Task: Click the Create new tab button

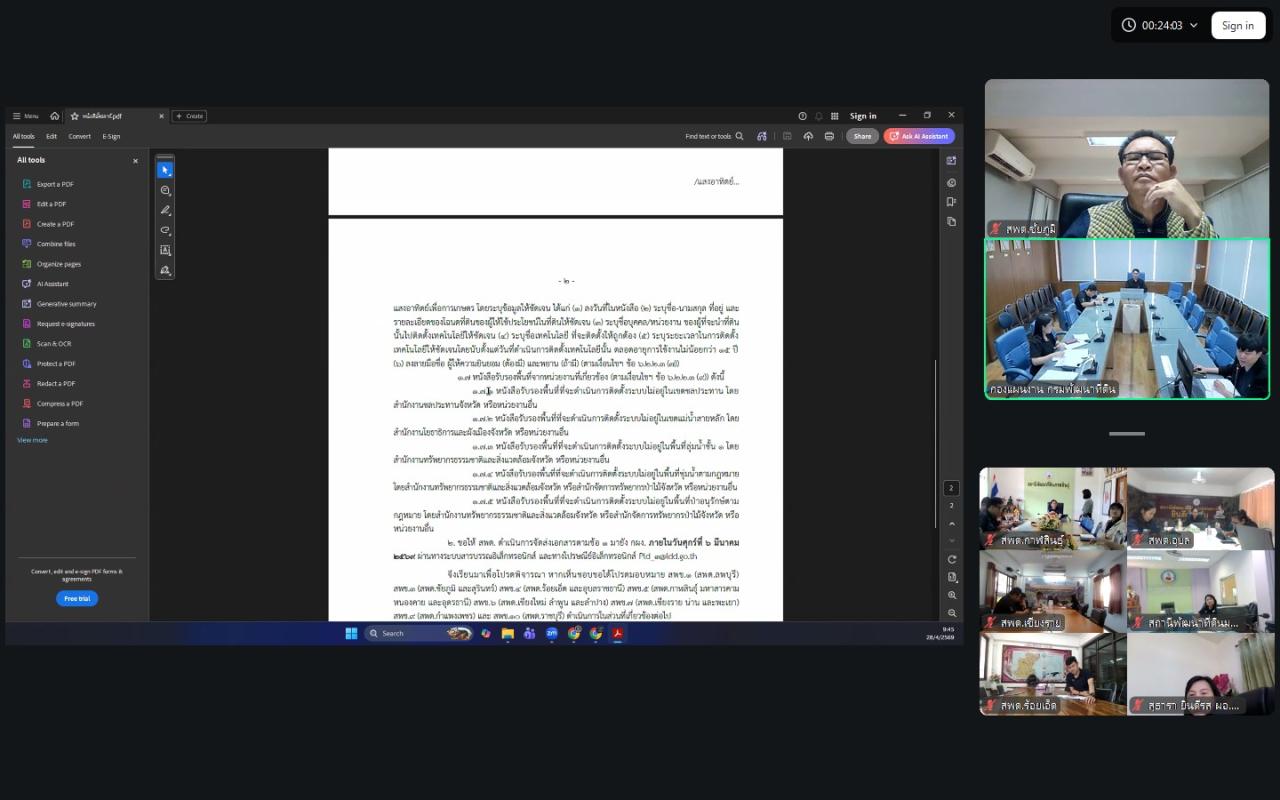Action: (189, 116)
